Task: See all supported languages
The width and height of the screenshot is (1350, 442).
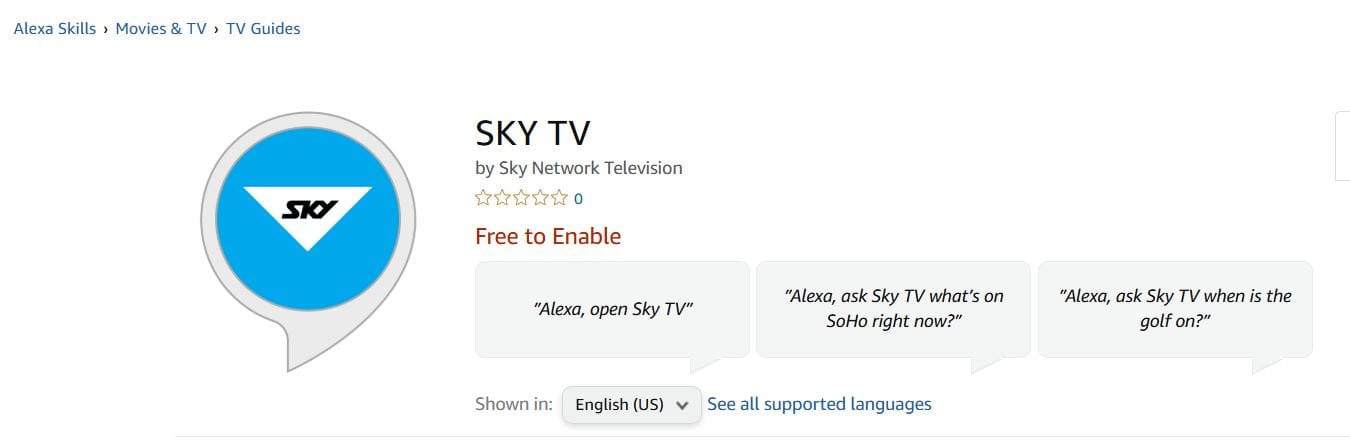Action: 819,404
